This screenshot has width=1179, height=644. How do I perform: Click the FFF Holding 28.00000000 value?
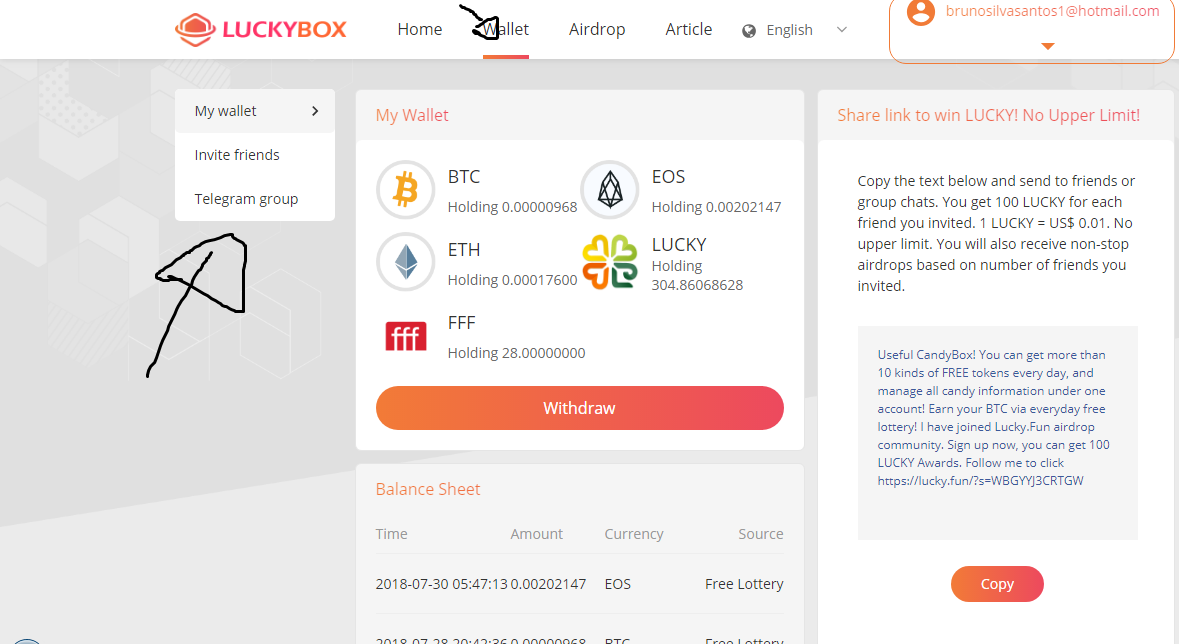click(x=517, y=353)
